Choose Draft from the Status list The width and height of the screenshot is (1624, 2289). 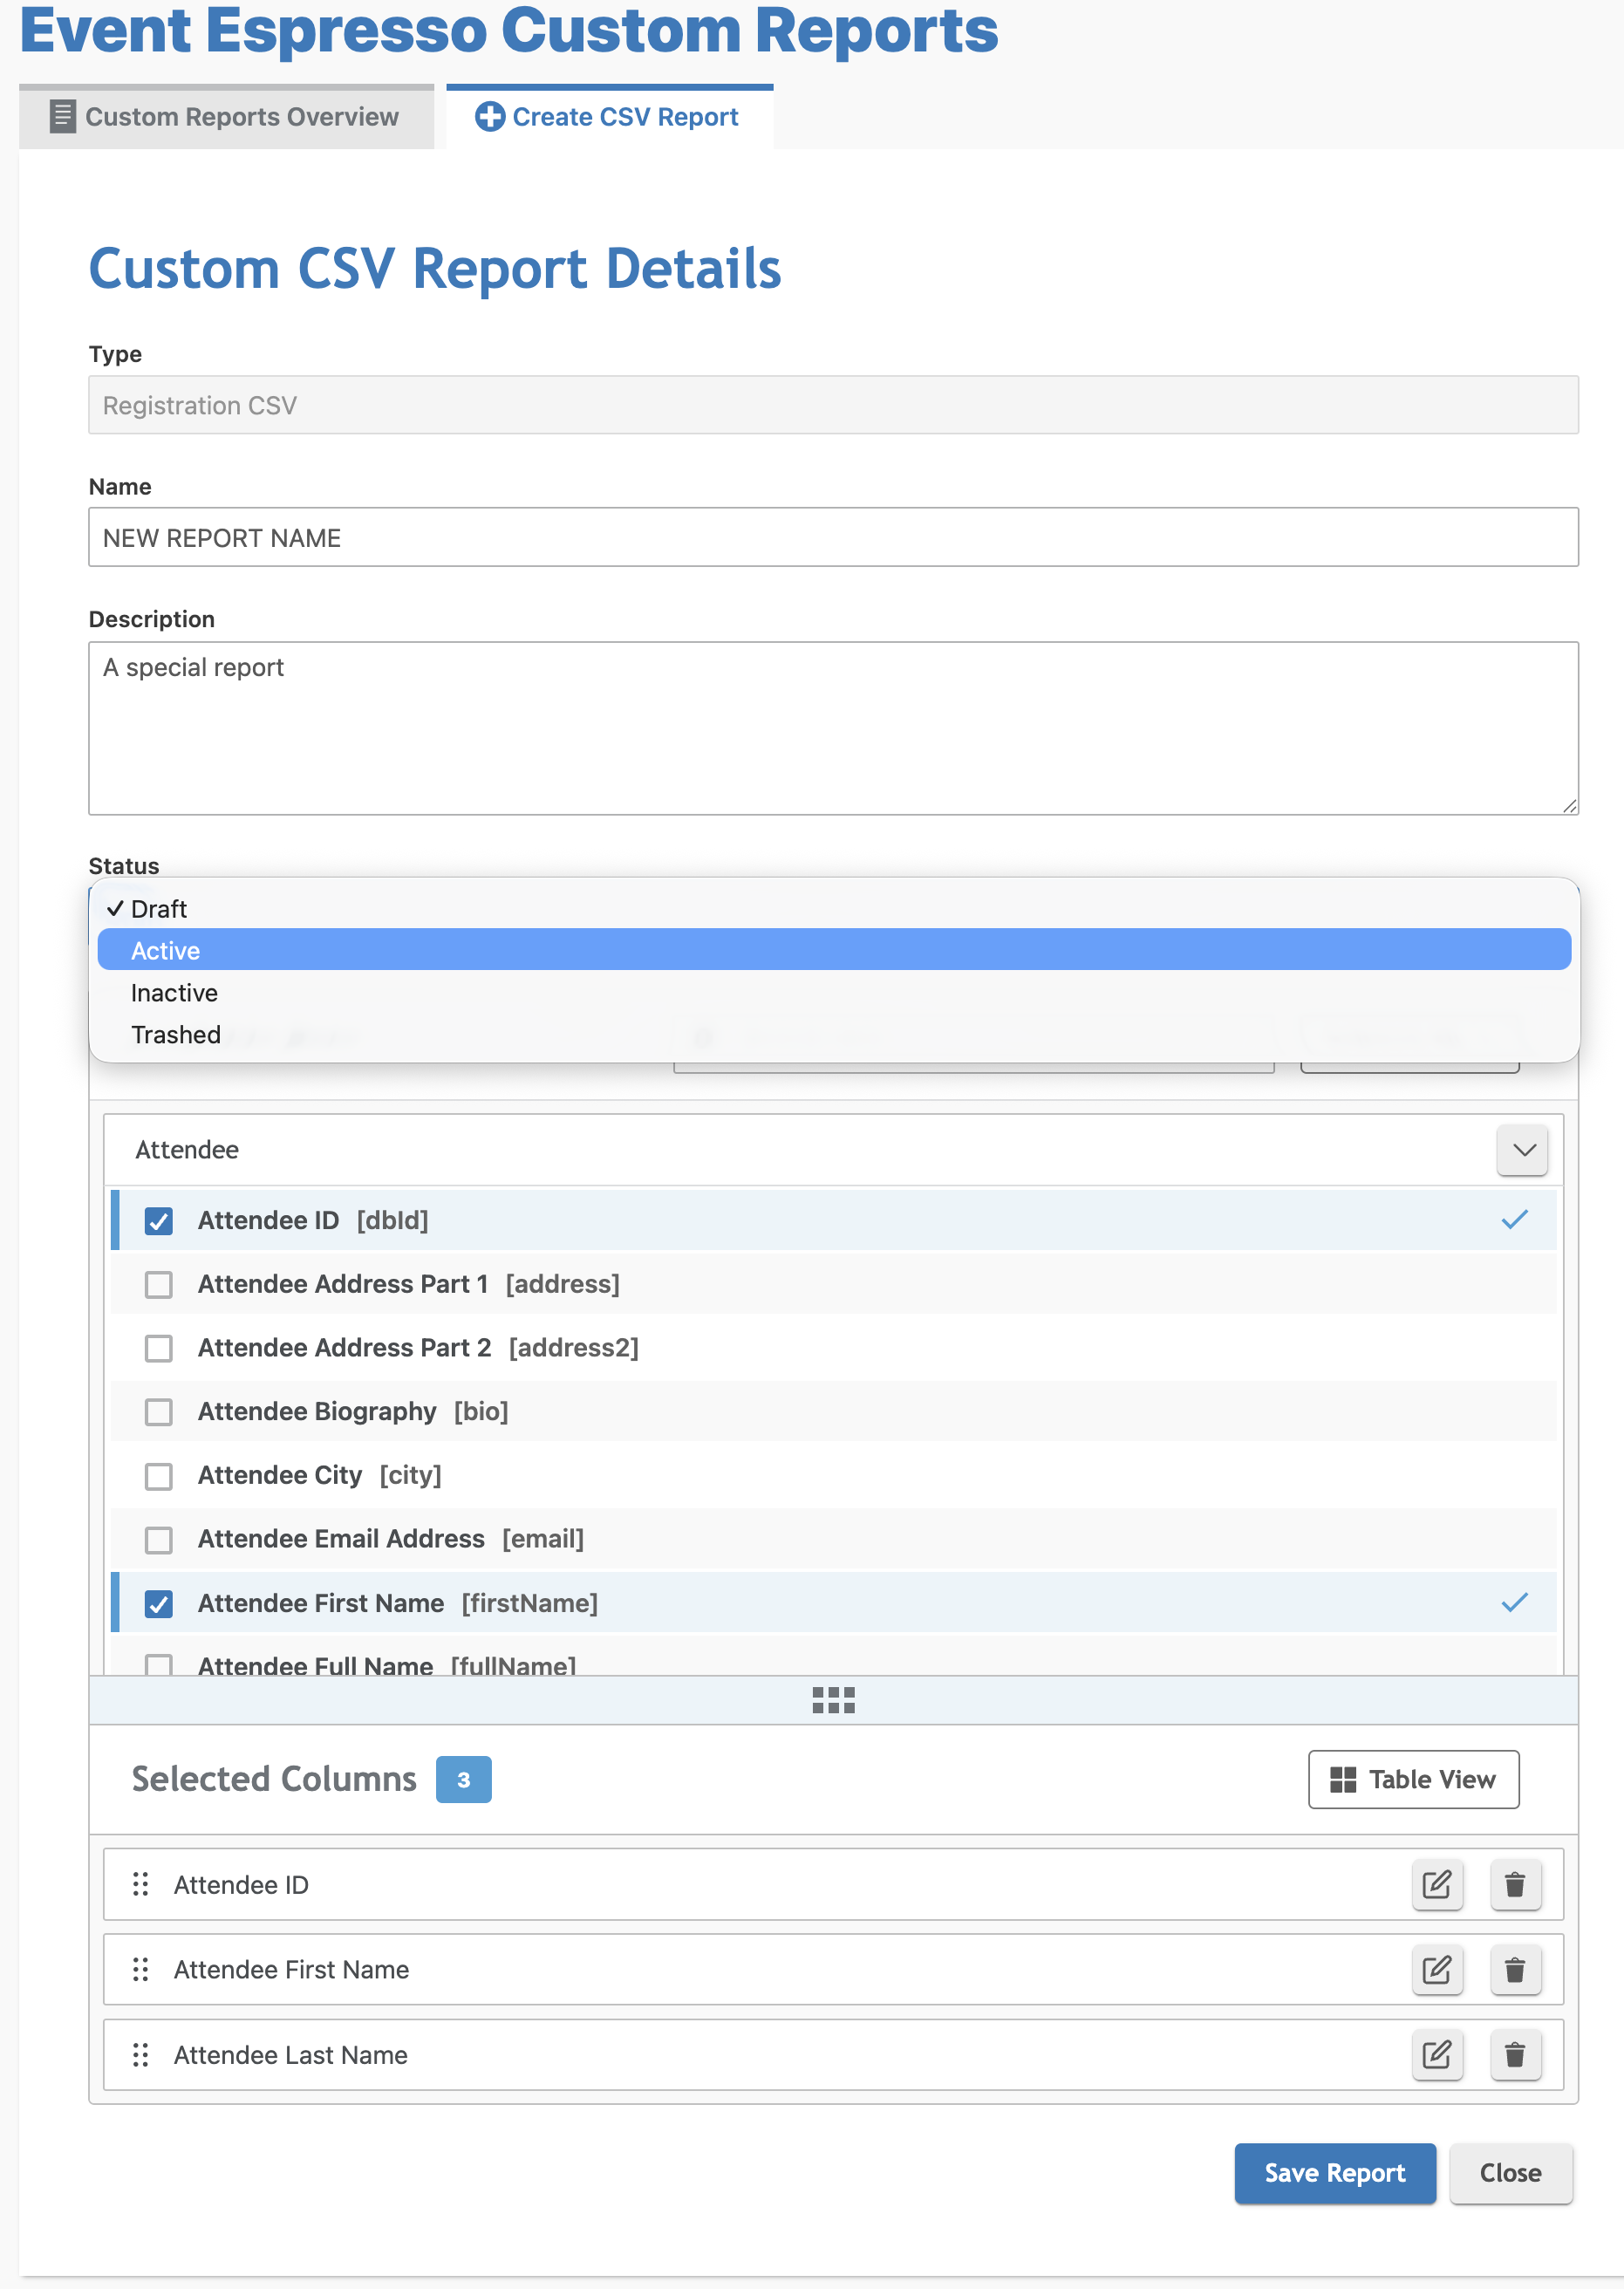pos(833,908)
